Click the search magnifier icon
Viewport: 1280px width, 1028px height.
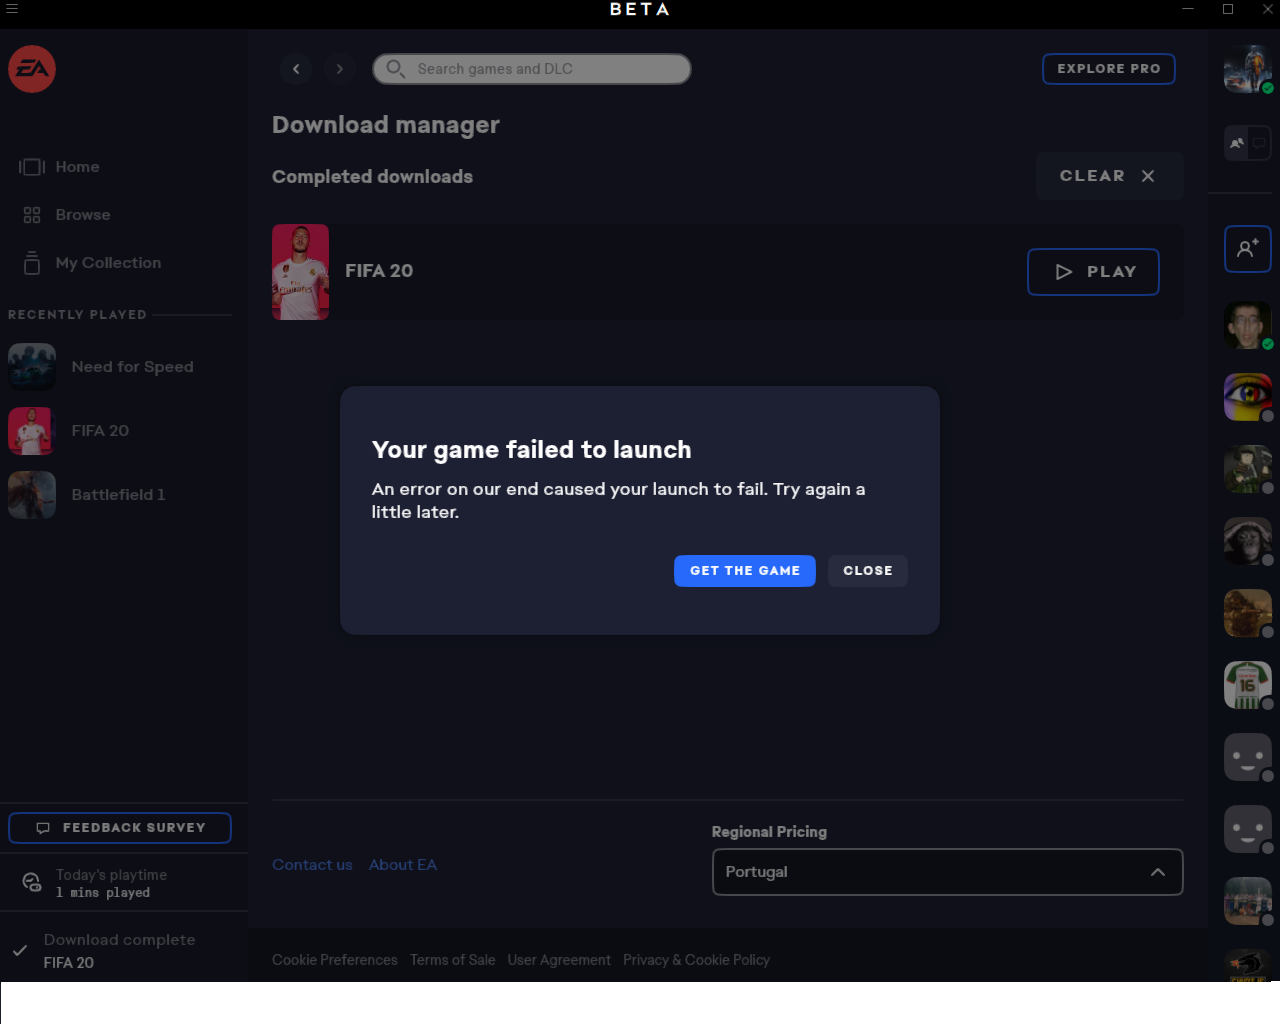coord(396,69)
